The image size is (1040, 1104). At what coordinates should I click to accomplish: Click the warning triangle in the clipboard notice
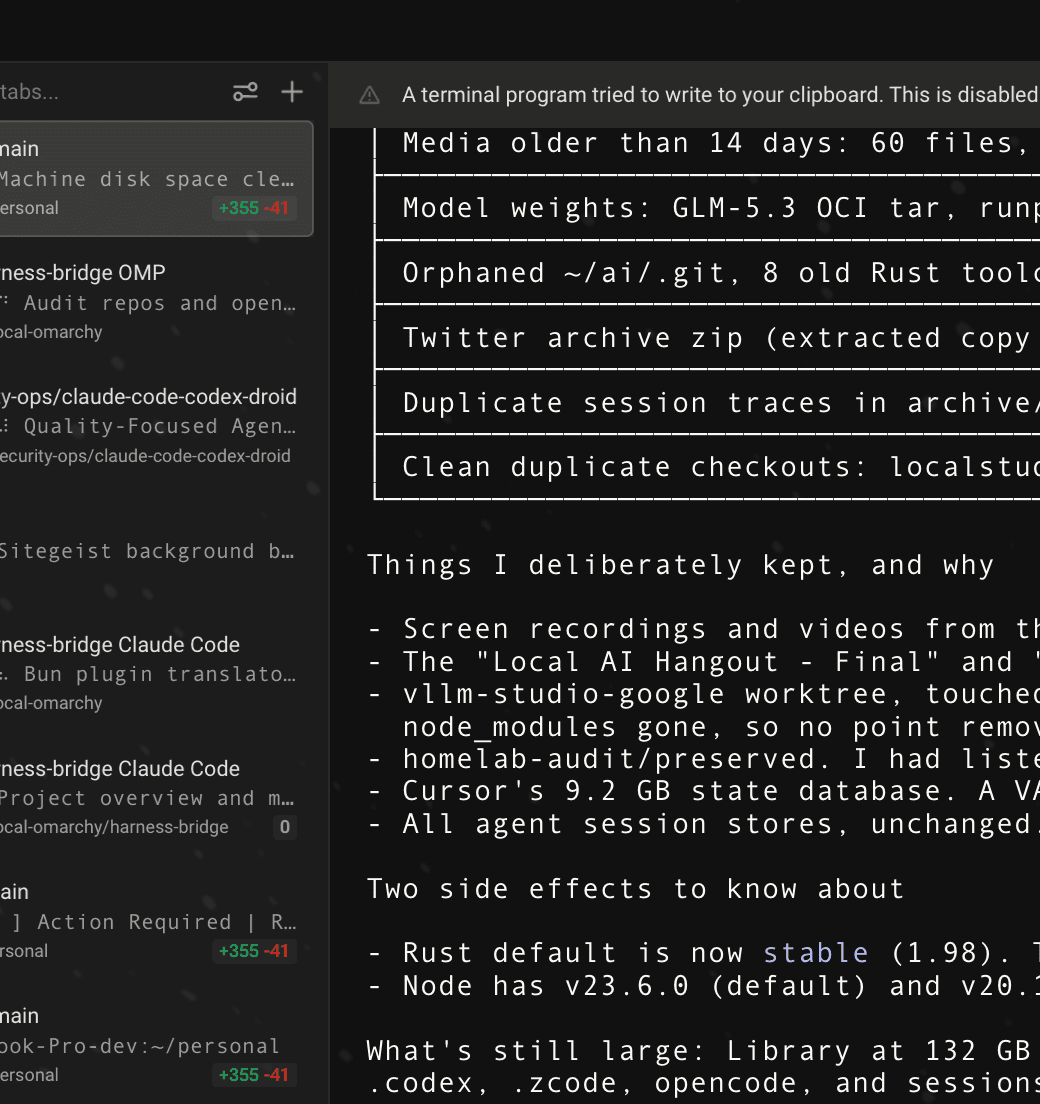tap(370, 95)
